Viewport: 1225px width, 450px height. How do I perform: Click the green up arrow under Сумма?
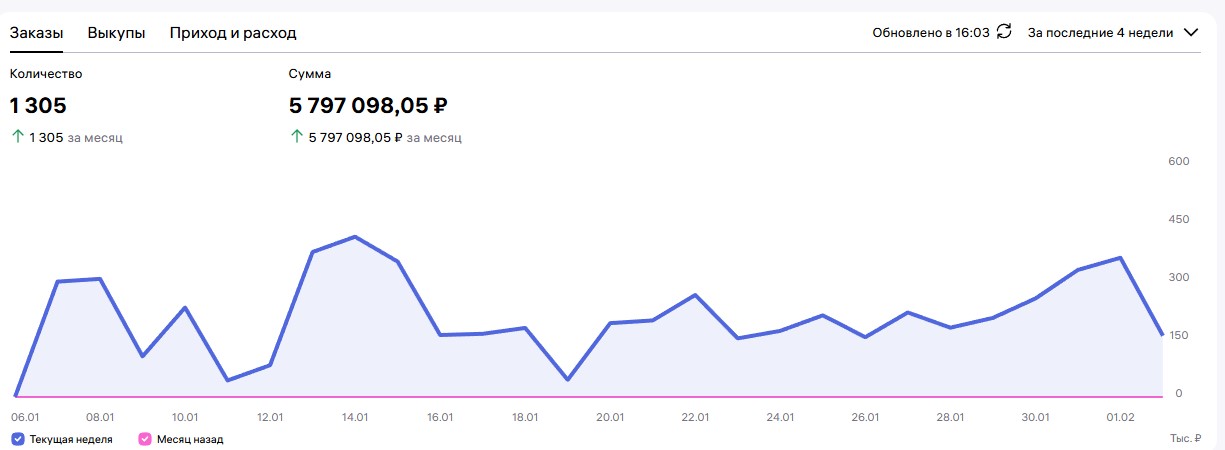coord(296,137)
